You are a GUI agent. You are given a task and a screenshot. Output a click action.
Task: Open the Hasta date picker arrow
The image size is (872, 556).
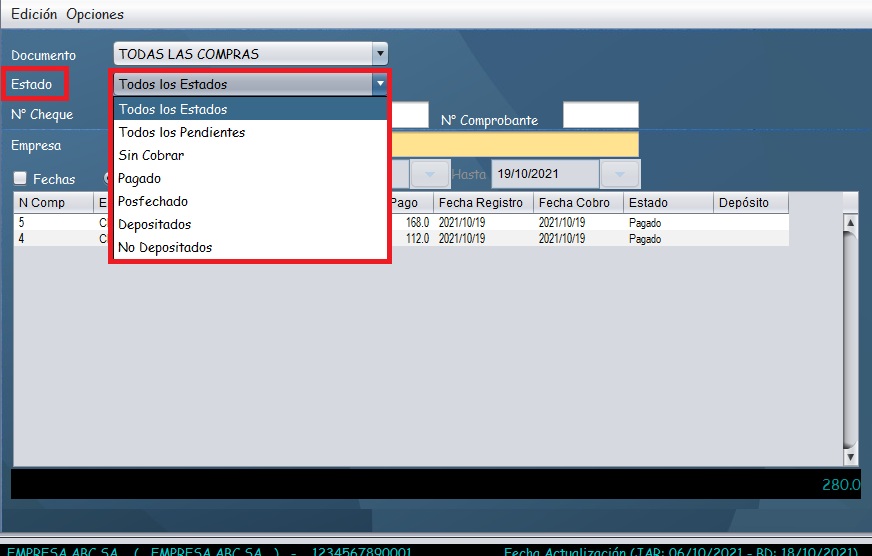621,174
